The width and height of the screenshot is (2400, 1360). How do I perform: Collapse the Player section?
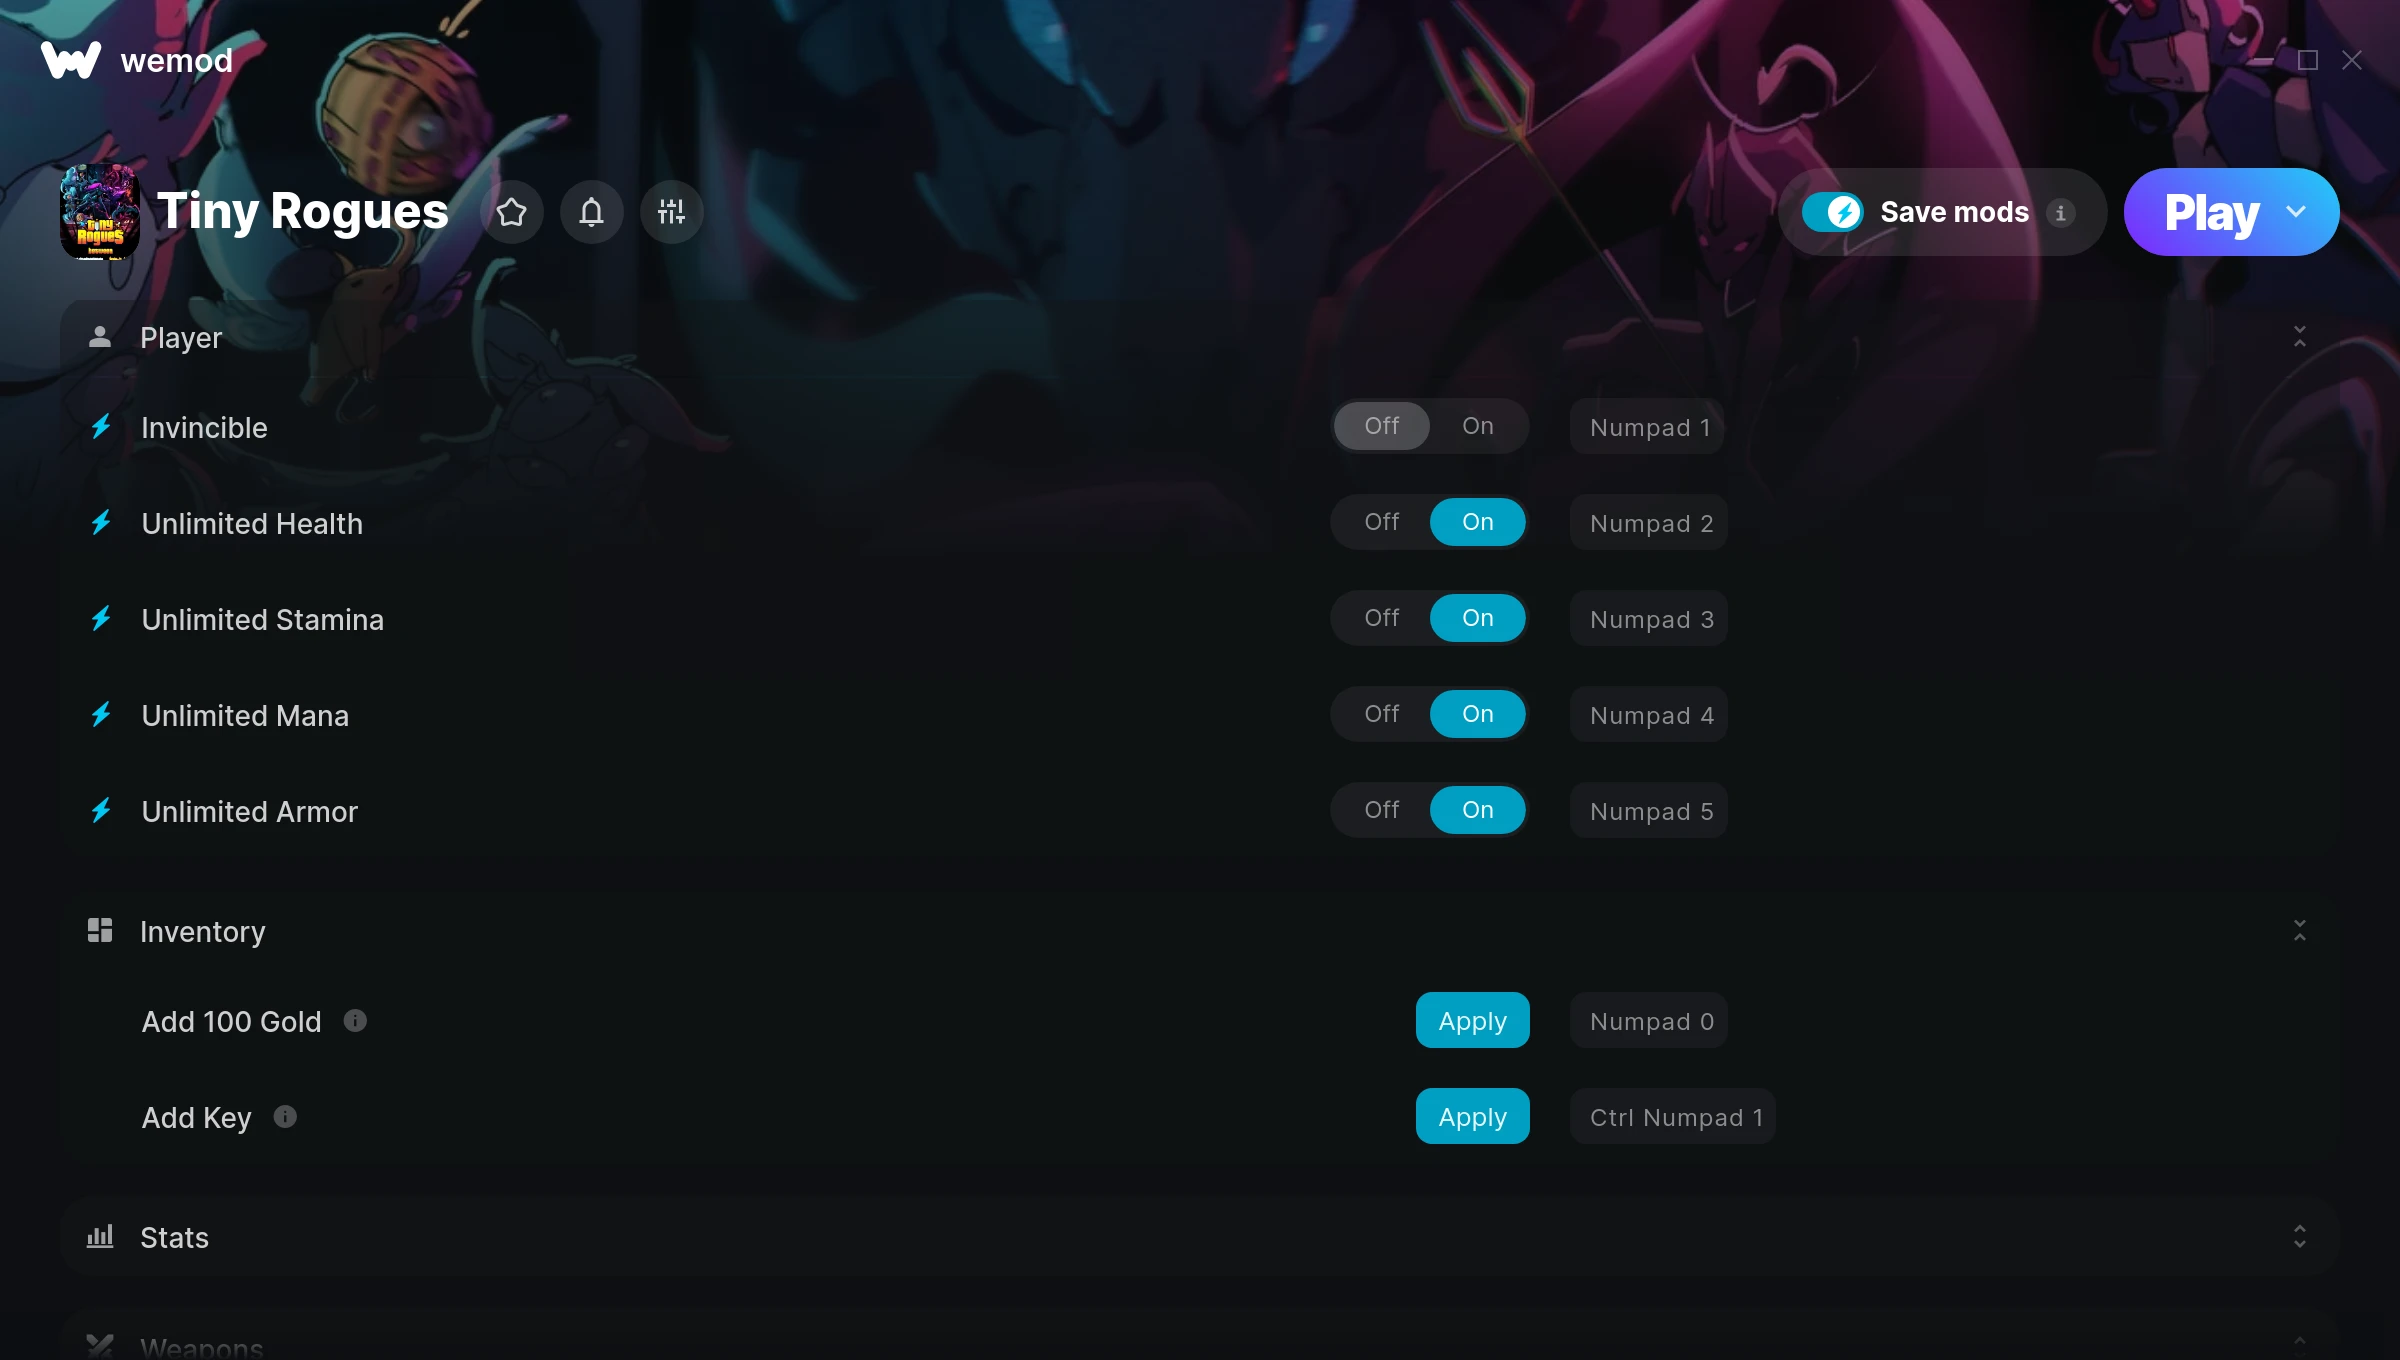click(2299, 337)
